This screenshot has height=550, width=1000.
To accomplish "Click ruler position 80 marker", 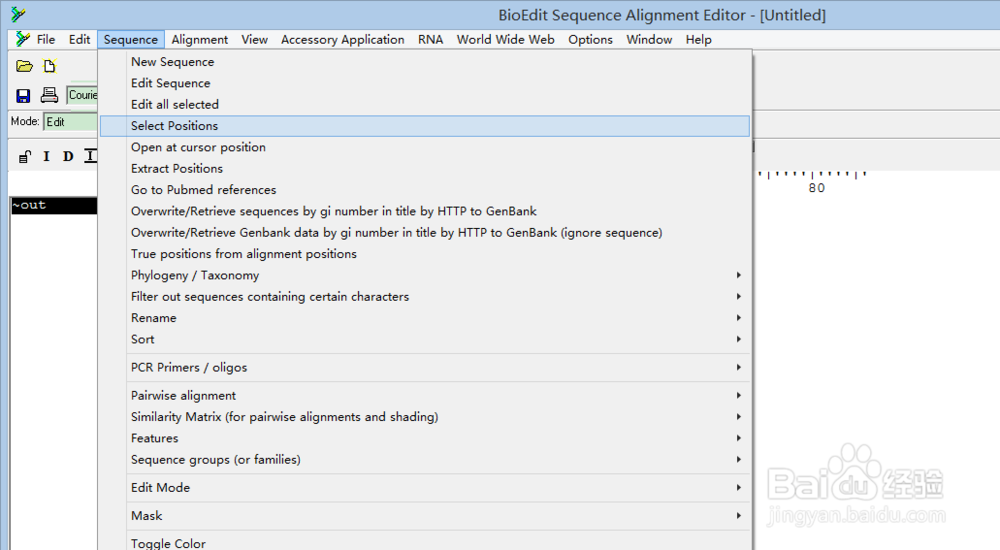I will (x=816, y=188).
